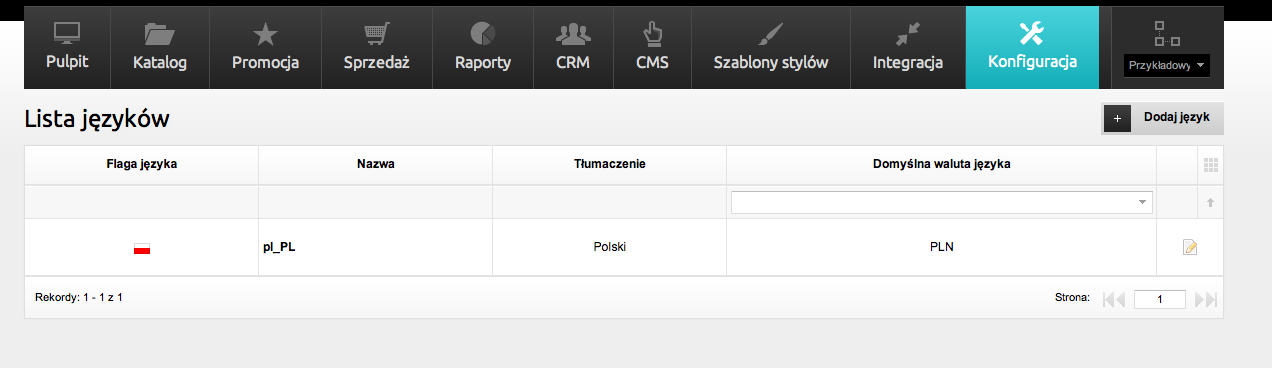Open the default currency filter dropdown

click(x=941, y=202)
